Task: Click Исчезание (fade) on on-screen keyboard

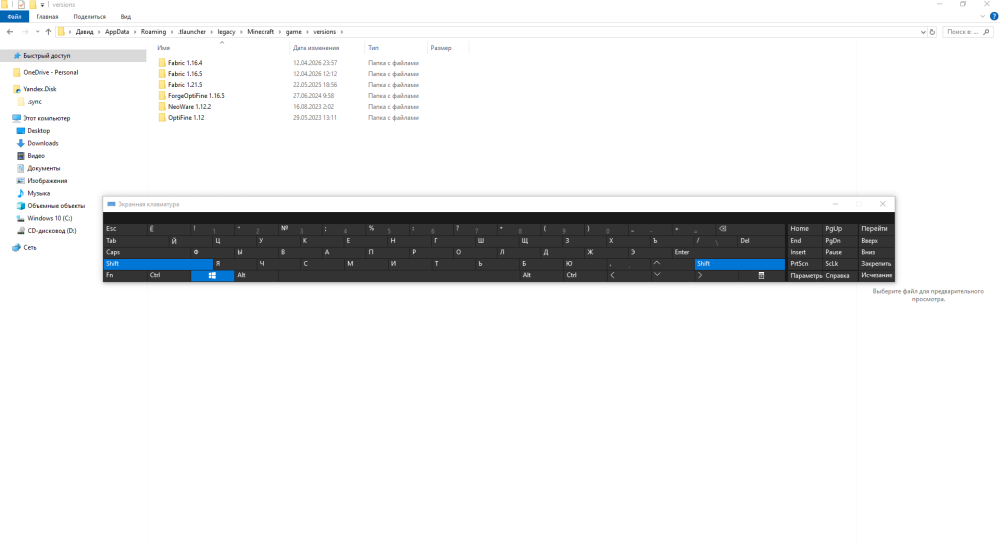Action: point(876,275)
